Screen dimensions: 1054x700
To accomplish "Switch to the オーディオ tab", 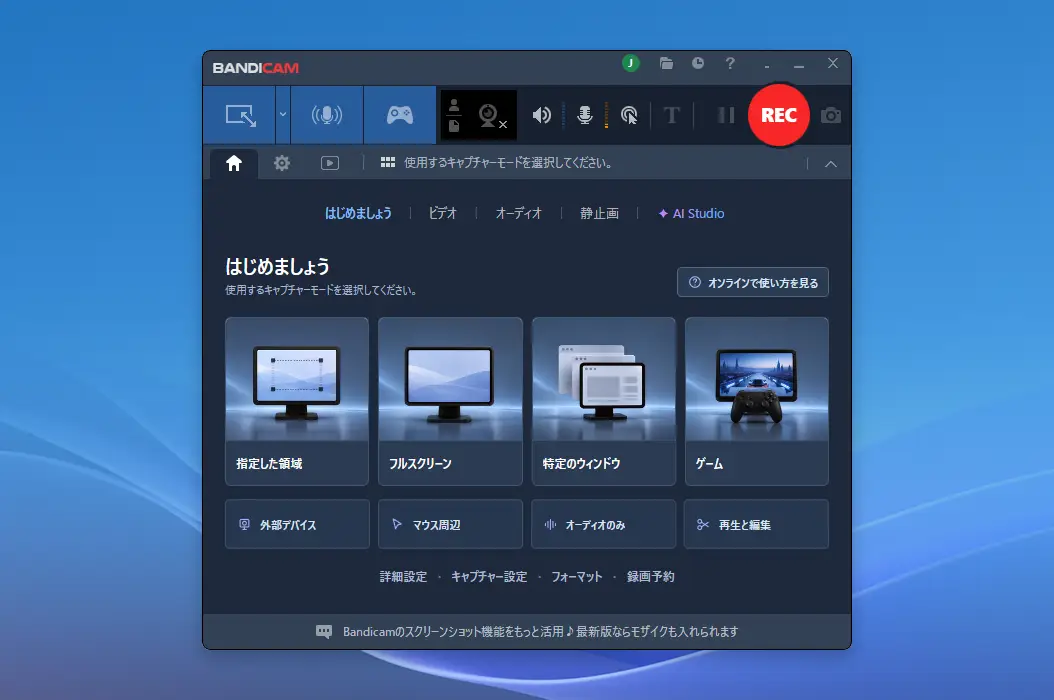I will click(x=518, y=213).
